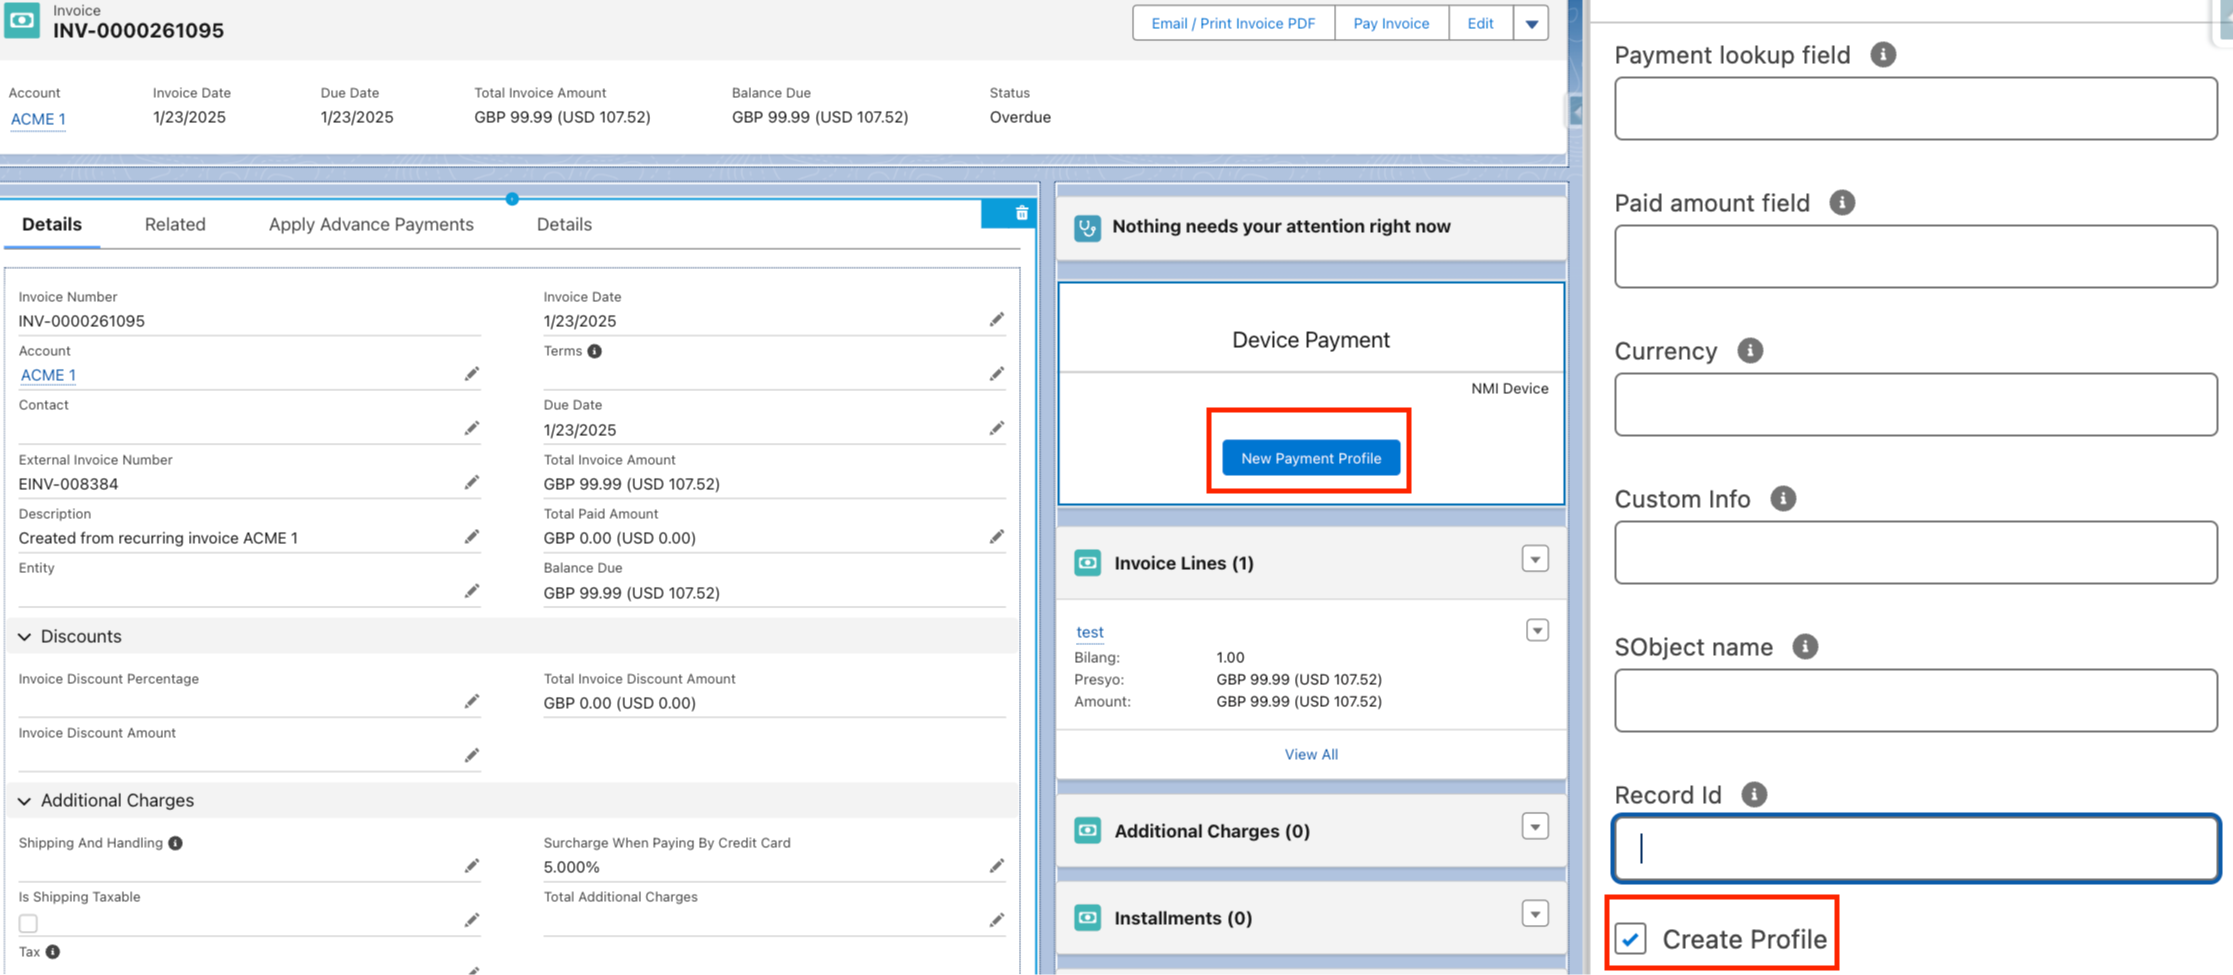
Task: Open the Invoice Lines section dropdown menu
Action: [x=1535, y=559]
